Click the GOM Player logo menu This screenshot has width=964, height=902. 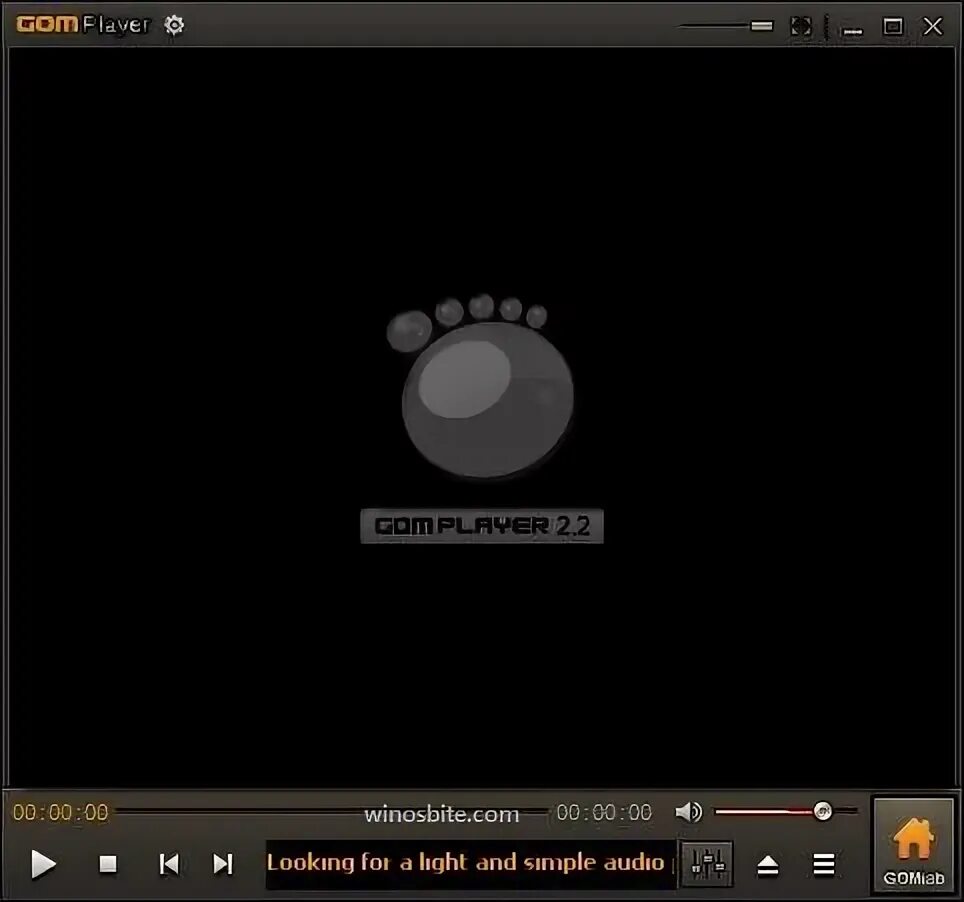83,25
